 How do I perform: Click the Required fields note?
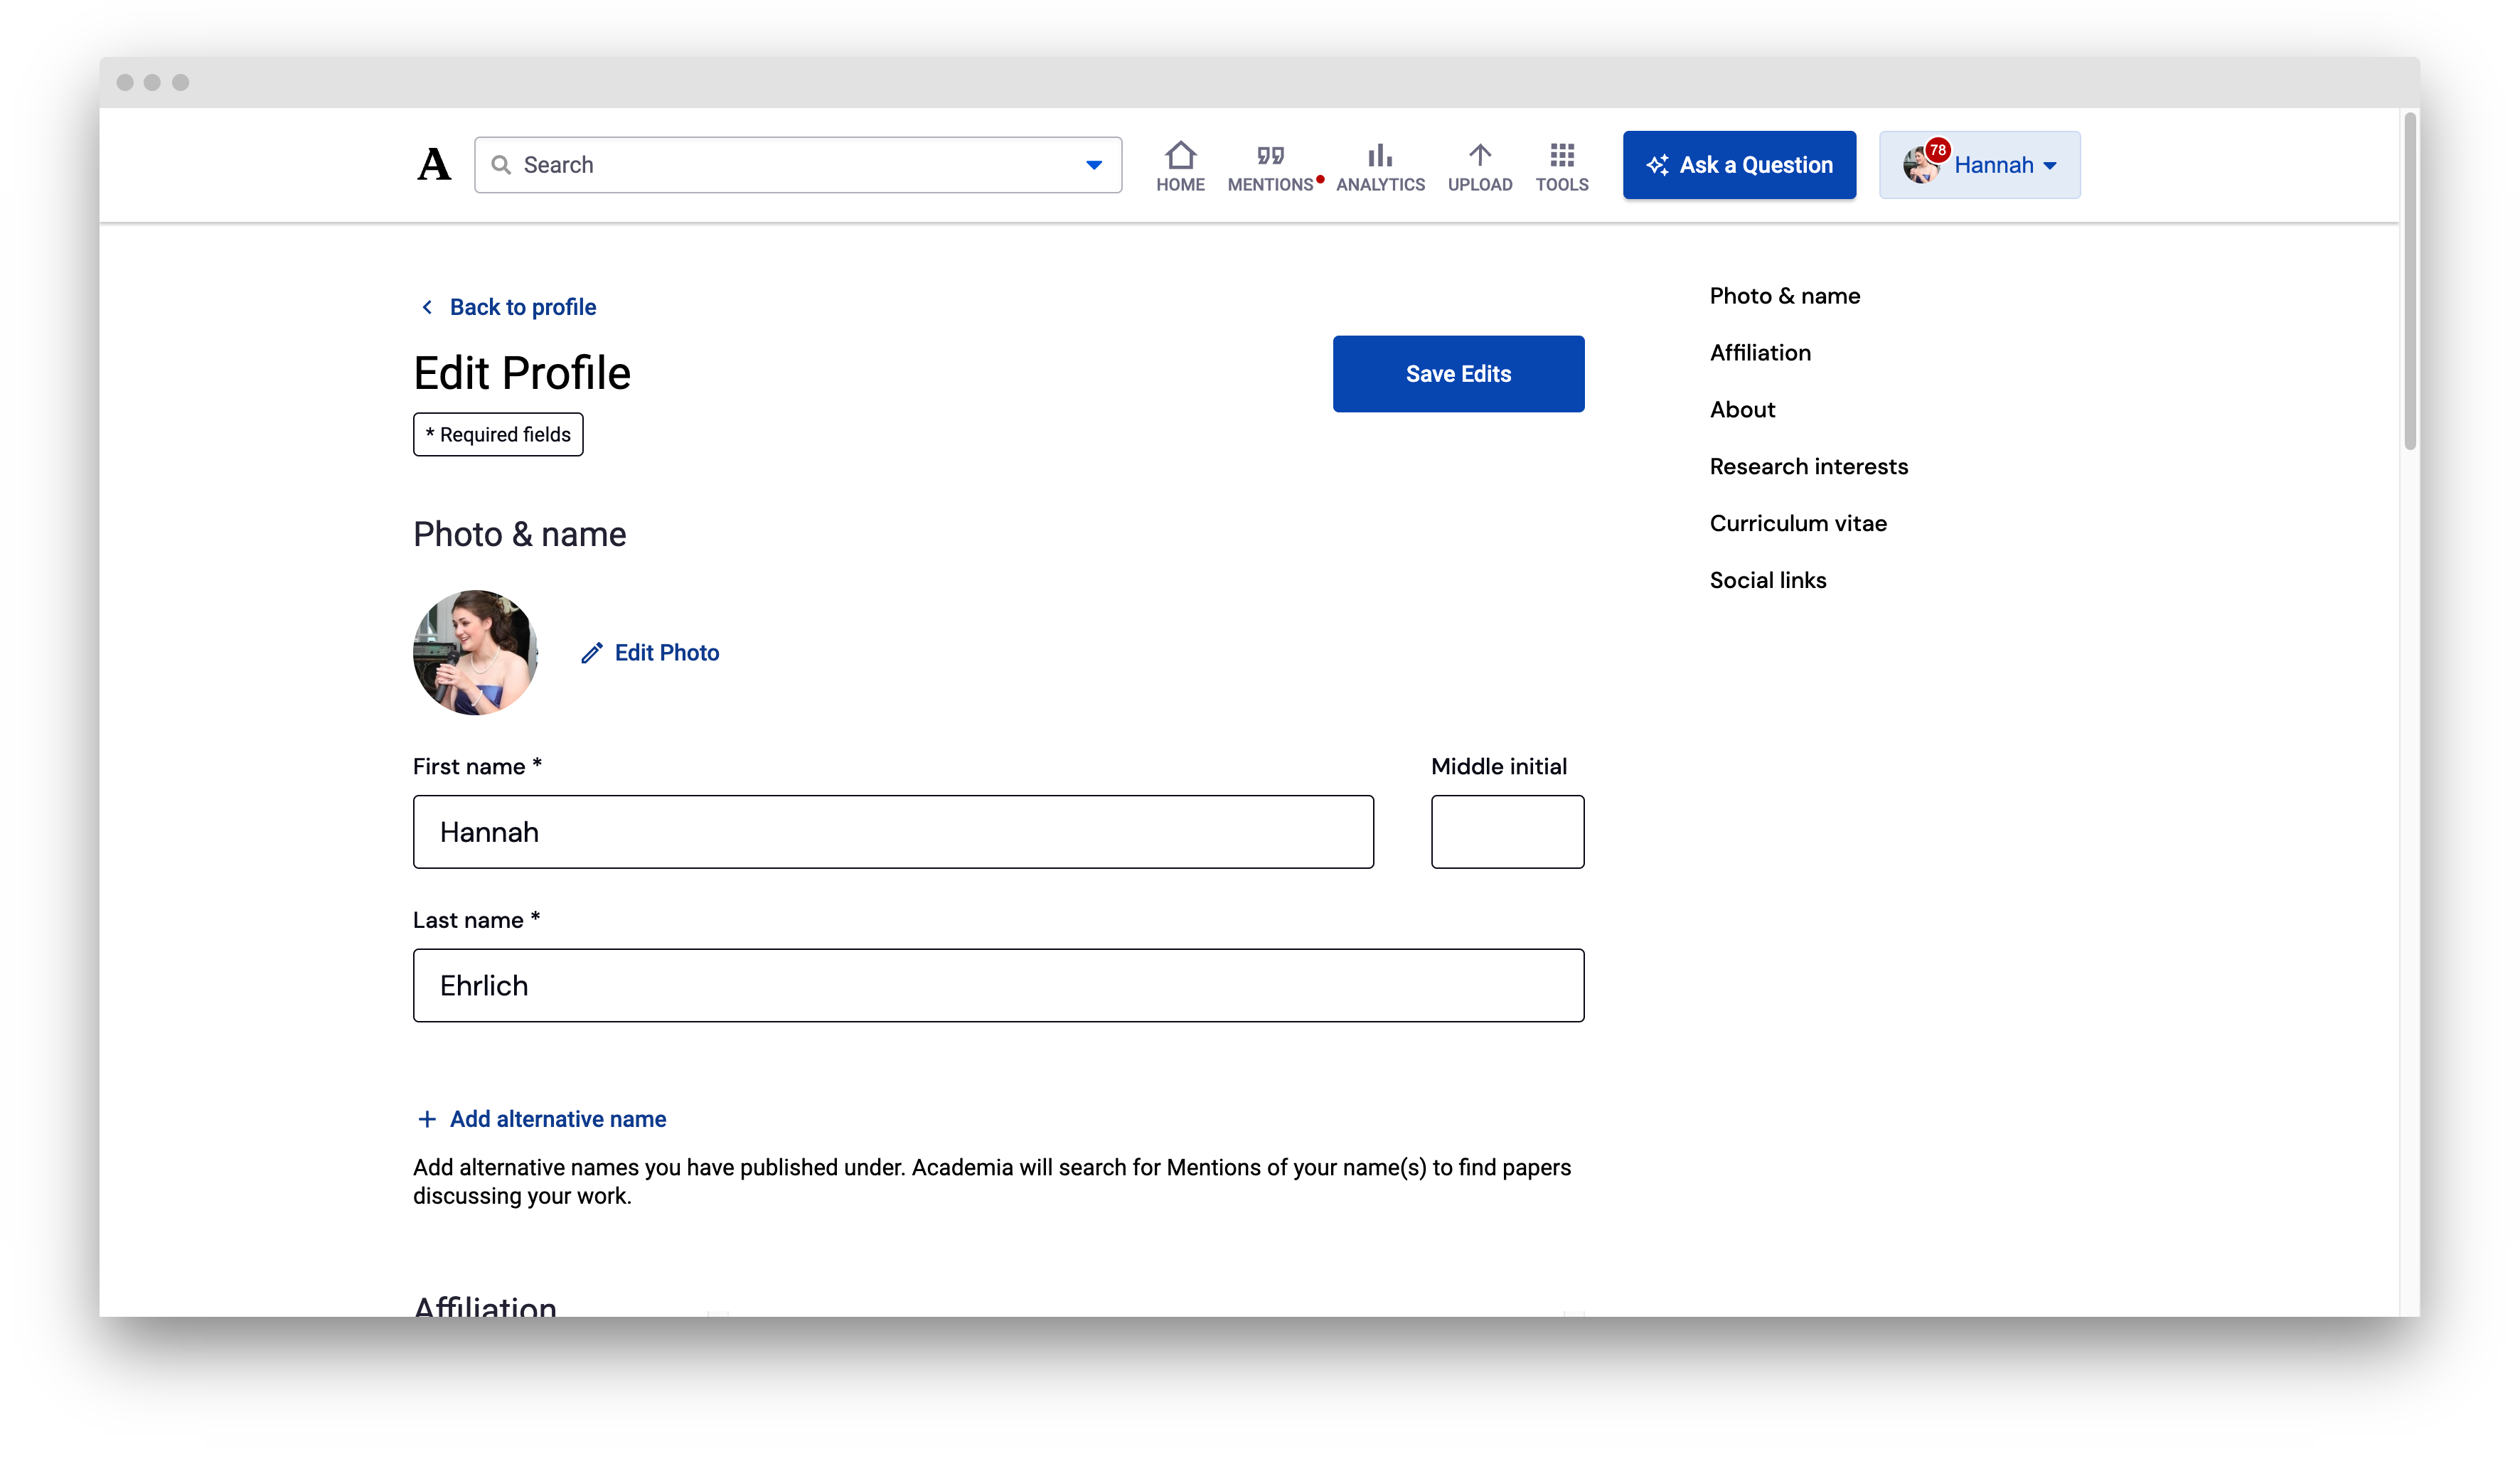(x=498, y=435)
